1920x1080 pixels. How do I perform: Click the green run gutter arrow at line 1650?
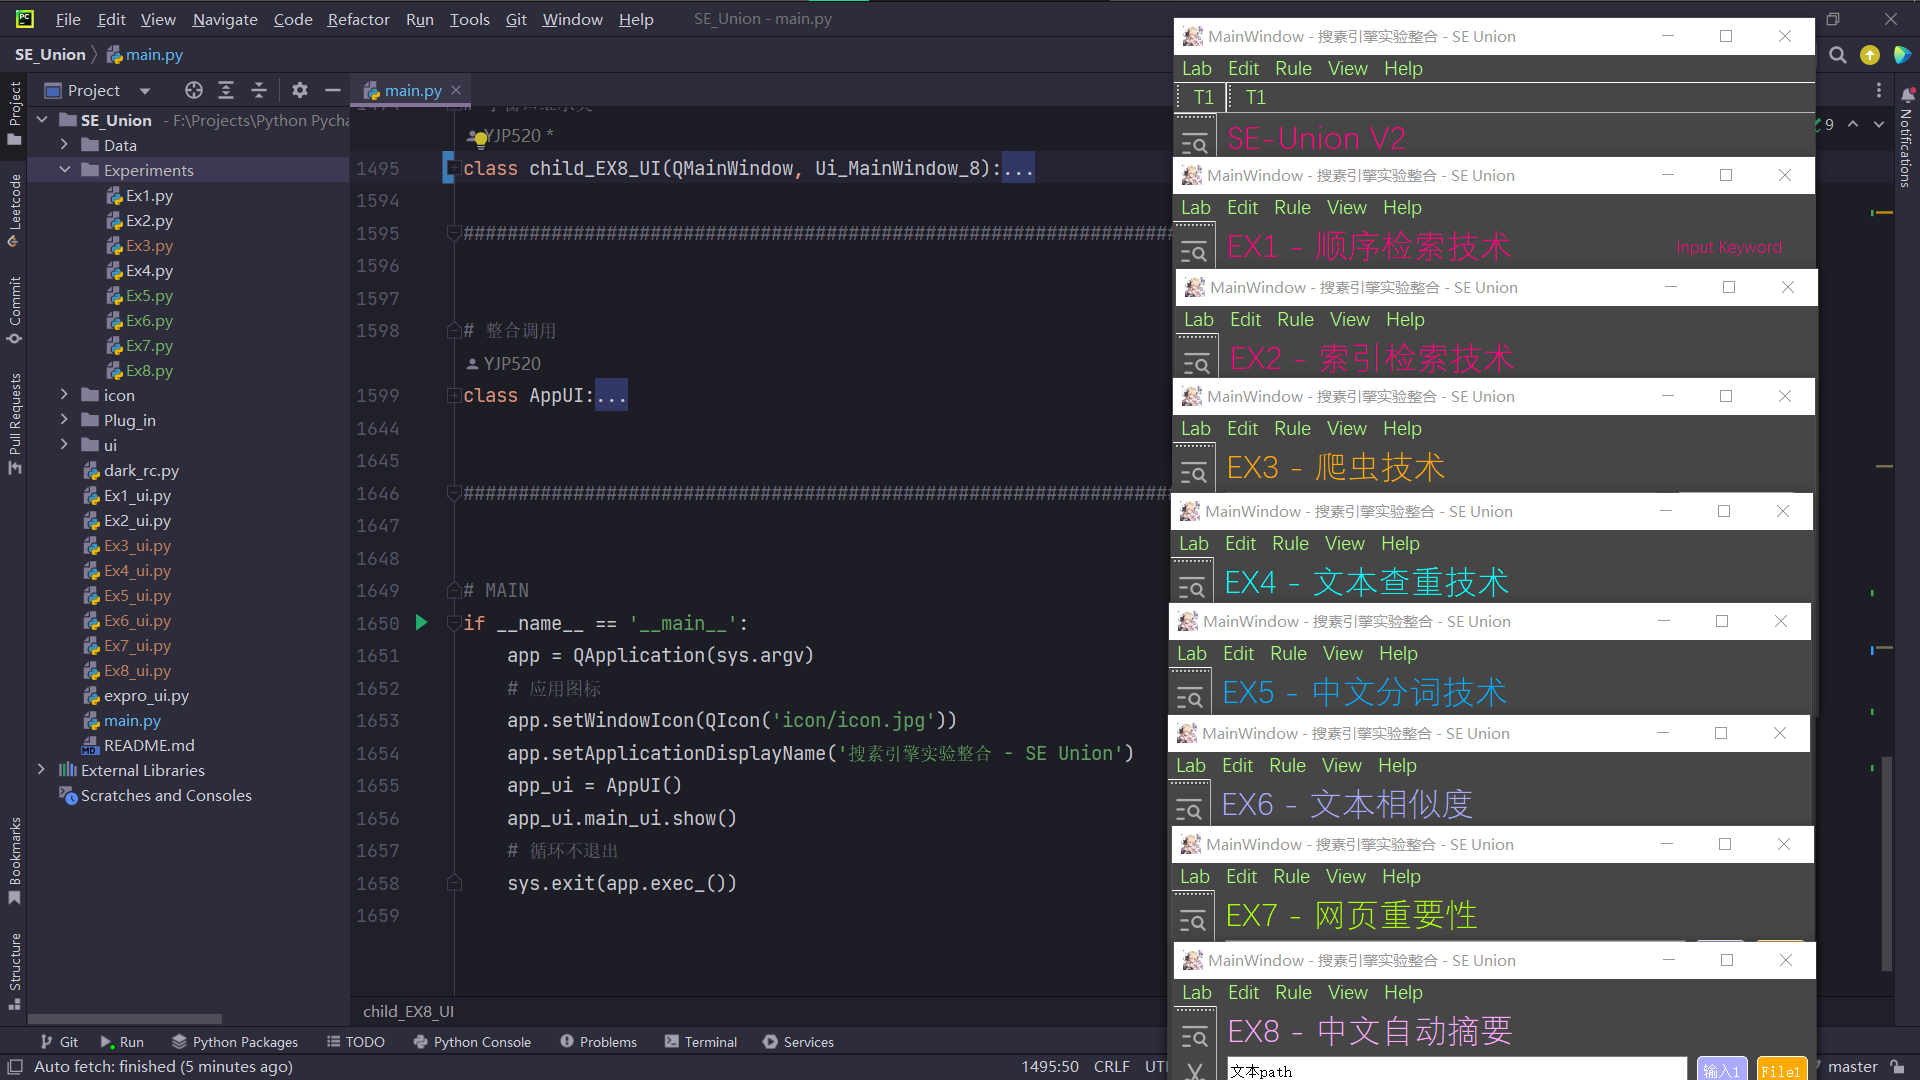click(421, 623)
